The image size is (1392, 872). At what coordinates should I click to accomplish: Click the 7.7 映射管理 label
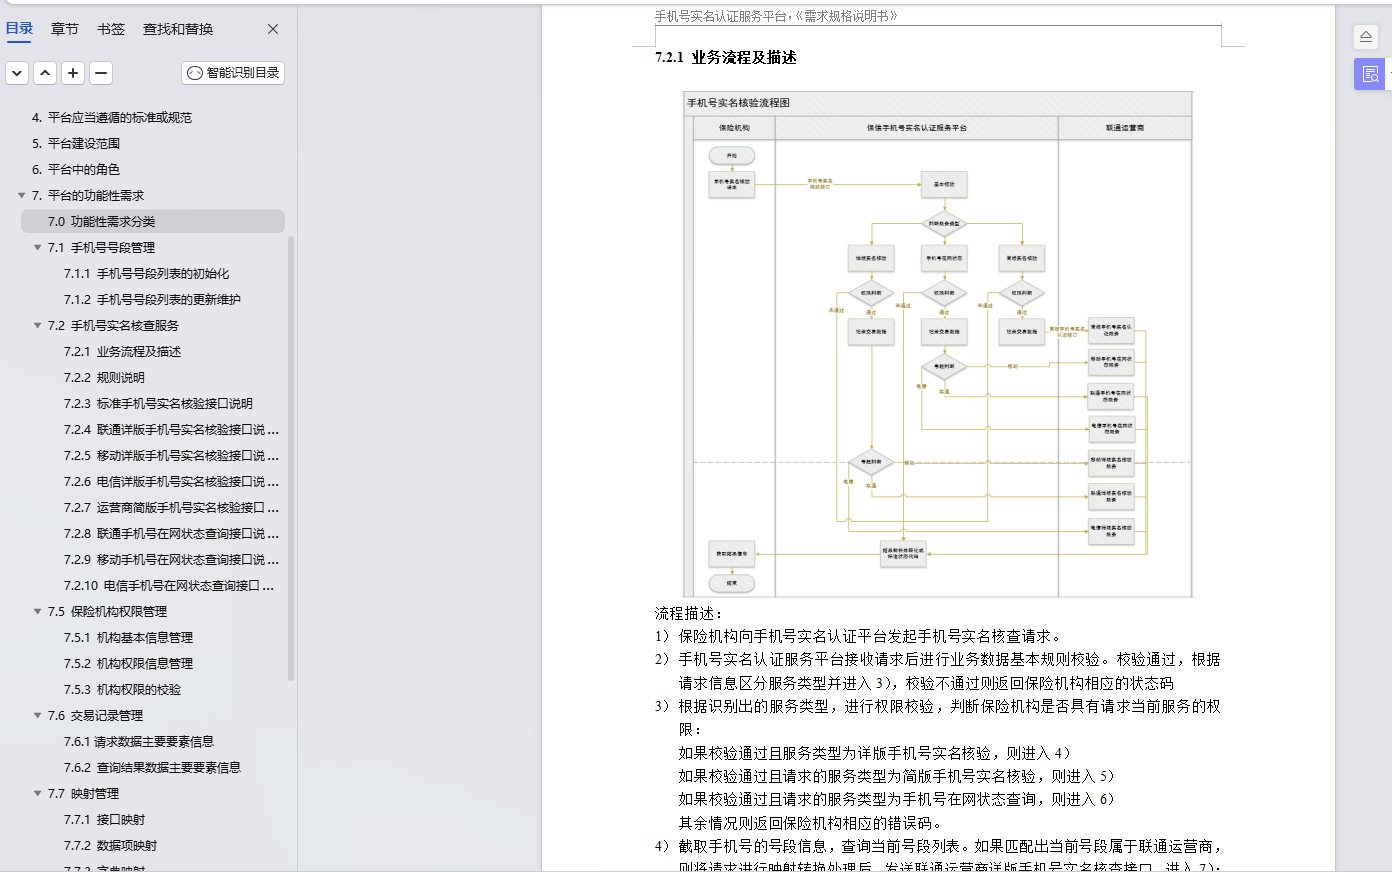click(x=83, y=793)
